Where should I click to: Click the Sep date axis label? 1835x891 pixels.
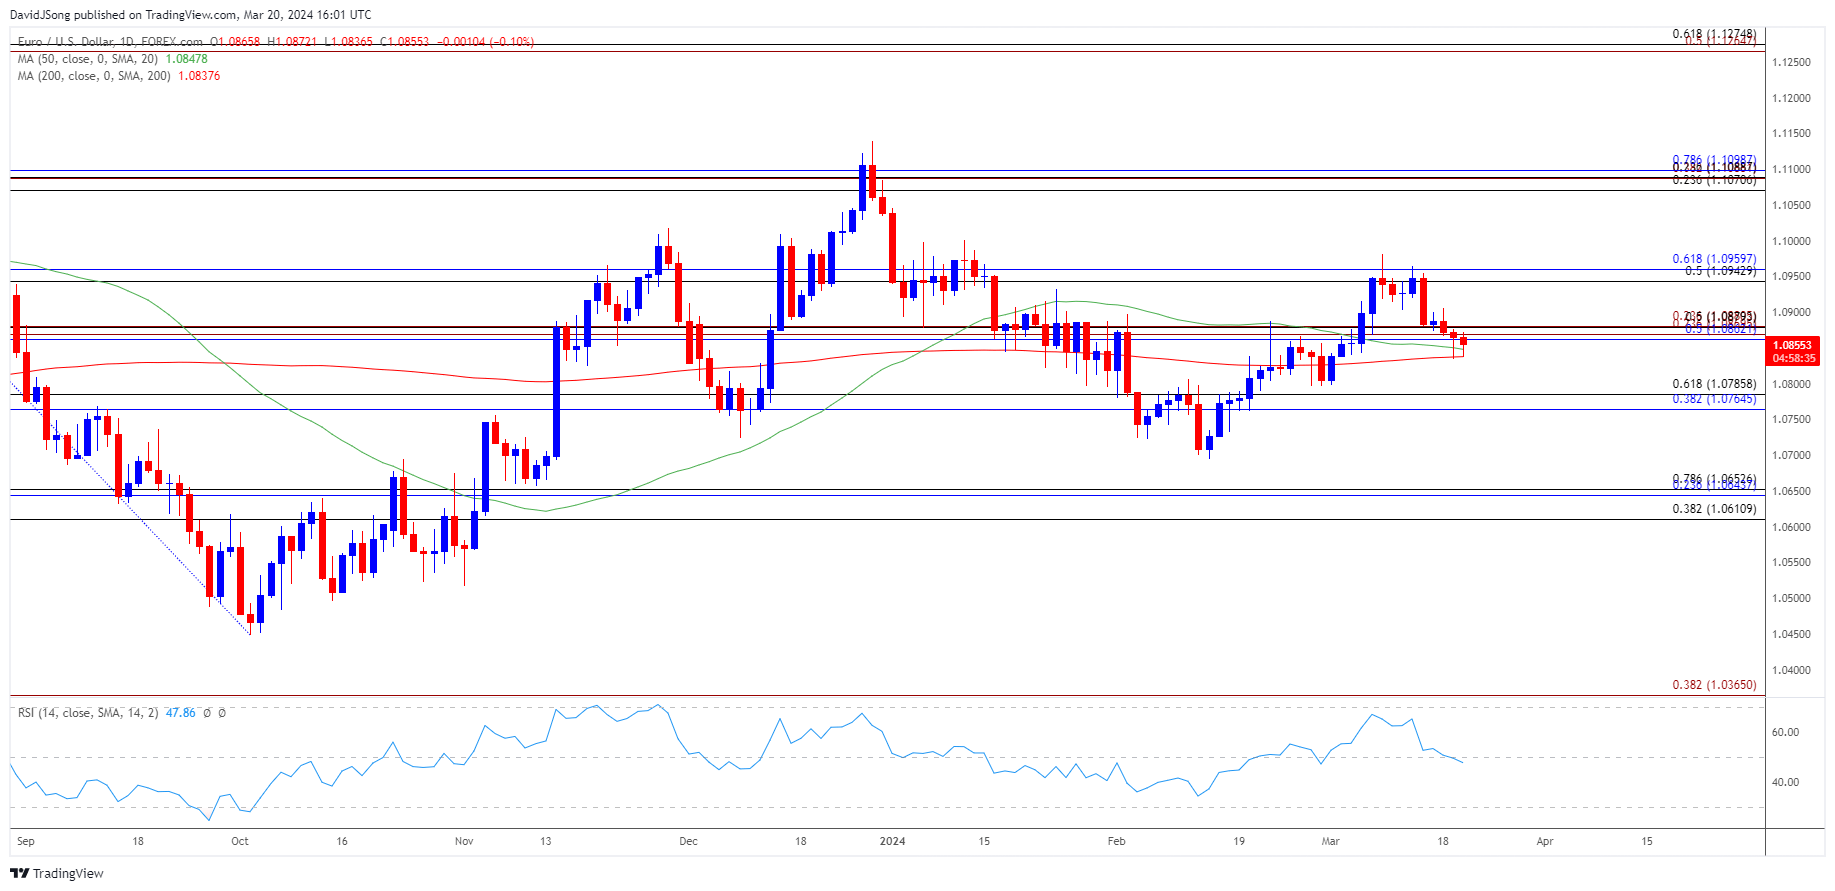click(x=26, y=841)
